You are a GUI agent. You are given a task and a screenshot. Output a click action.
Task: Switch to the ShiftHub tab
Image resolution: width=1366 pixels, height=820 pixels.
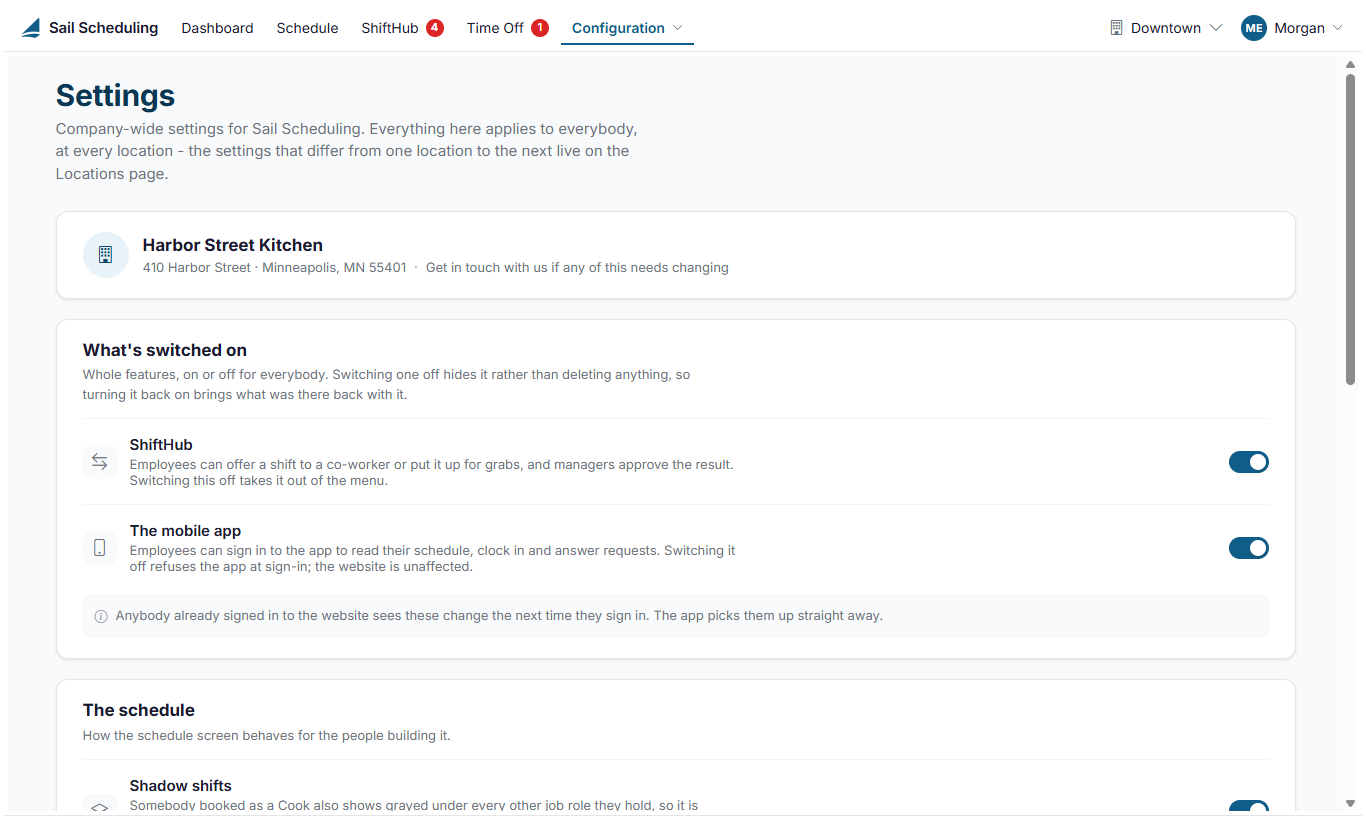point(390,28)
